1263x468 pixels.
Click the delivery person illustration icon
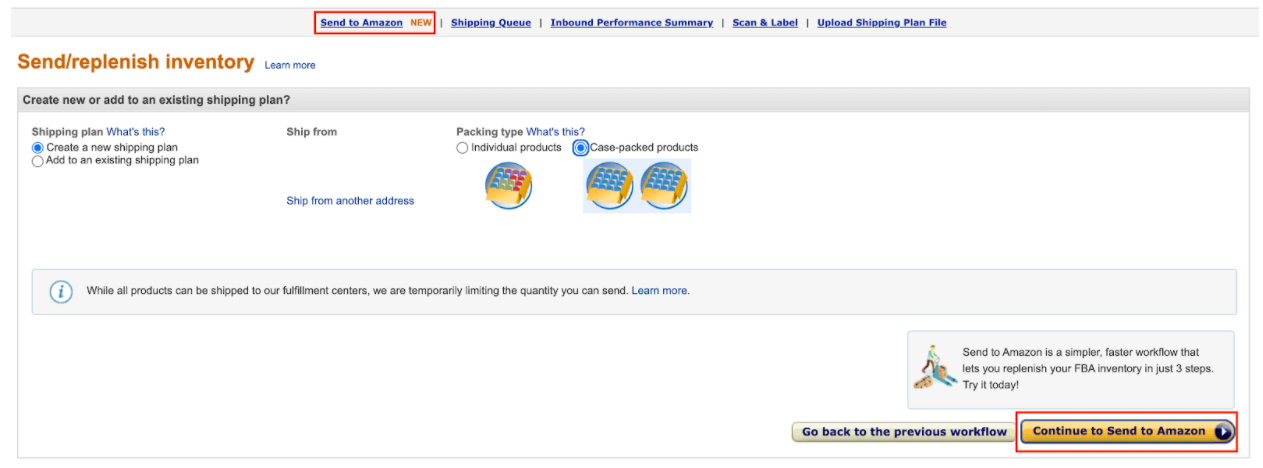click(x=935, y=368)
